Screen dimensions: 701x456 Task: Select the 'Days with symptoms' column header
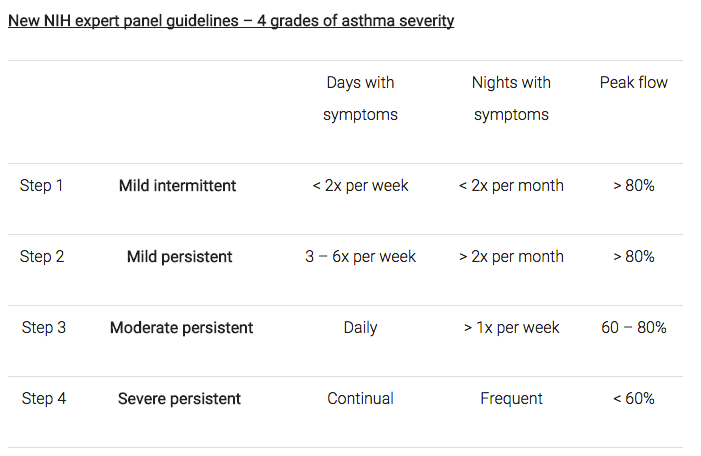click(x=360, y=98)
